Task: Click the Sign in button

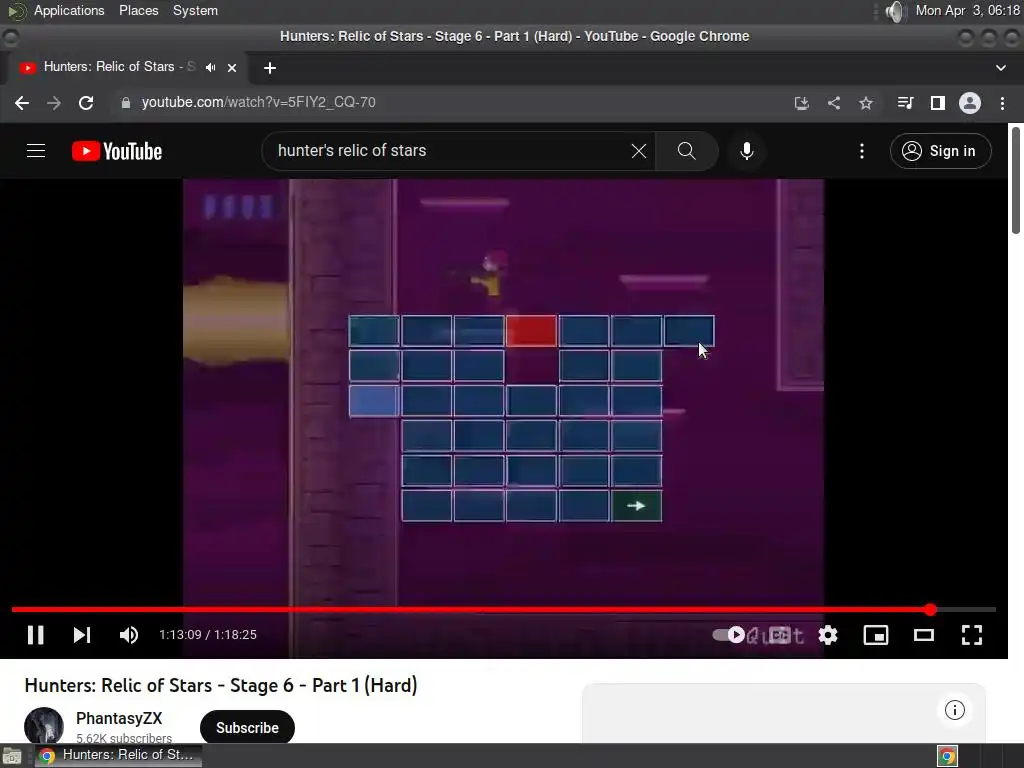Action: tap(940, 151)
